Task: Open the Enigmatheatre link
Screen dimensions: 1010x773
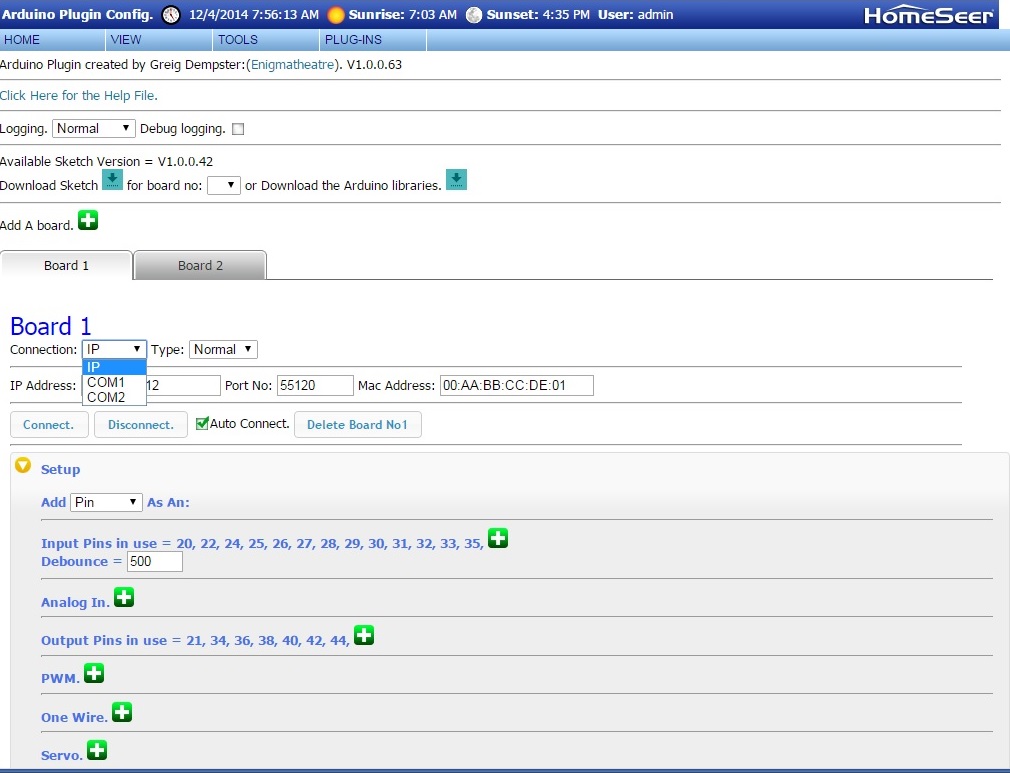Action: (292, 64)
